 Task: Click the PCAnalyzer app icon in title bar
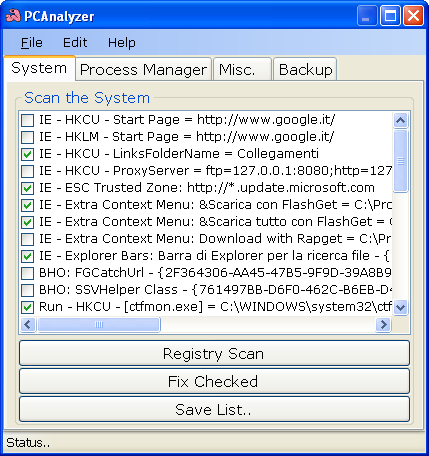pos(13,16)
